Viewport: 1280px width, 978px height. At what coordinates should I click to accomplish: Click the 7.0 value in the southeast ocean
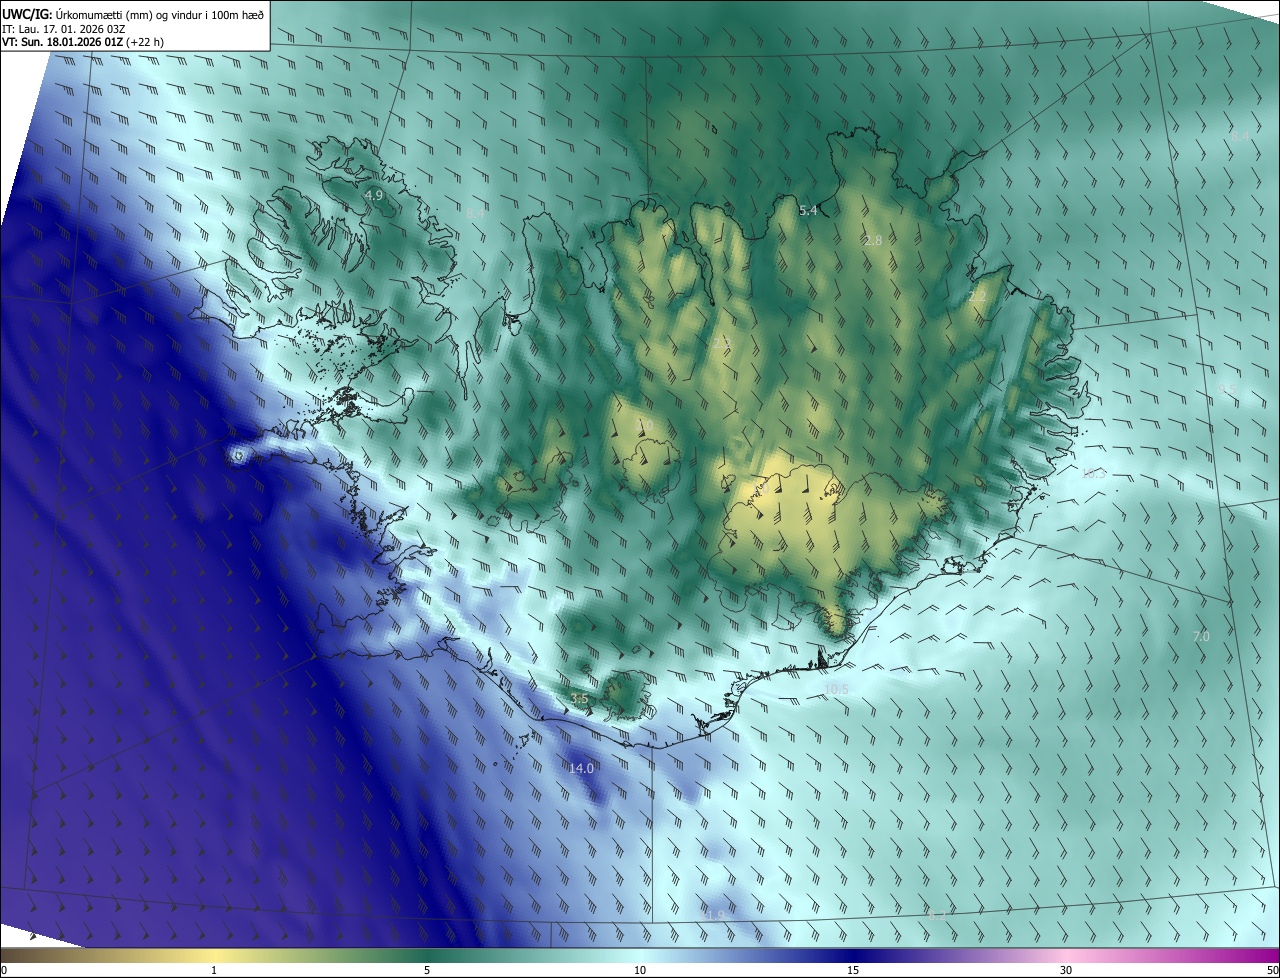pyautogui.click(x=1201, y=636)
